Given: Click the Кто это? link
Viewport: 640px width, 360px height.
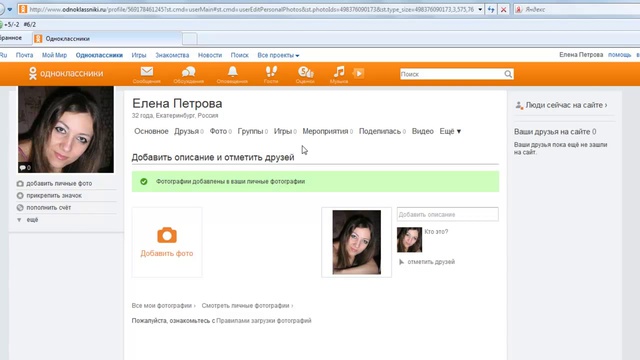Looking at the screenshot, I should coord(436,232).
